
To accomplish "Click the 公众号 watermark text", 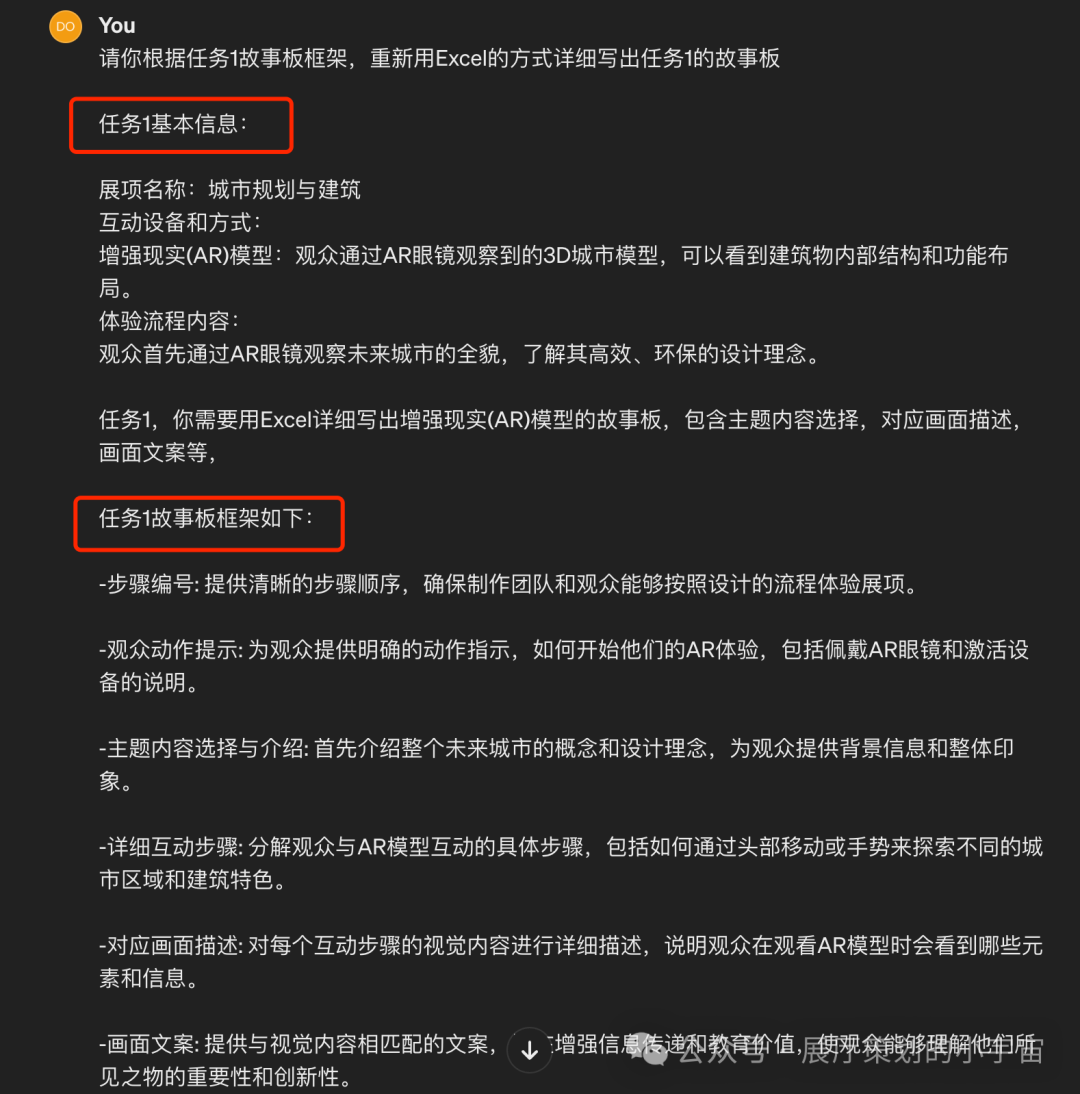I will pyautogui.click(x=721, y=1051).
